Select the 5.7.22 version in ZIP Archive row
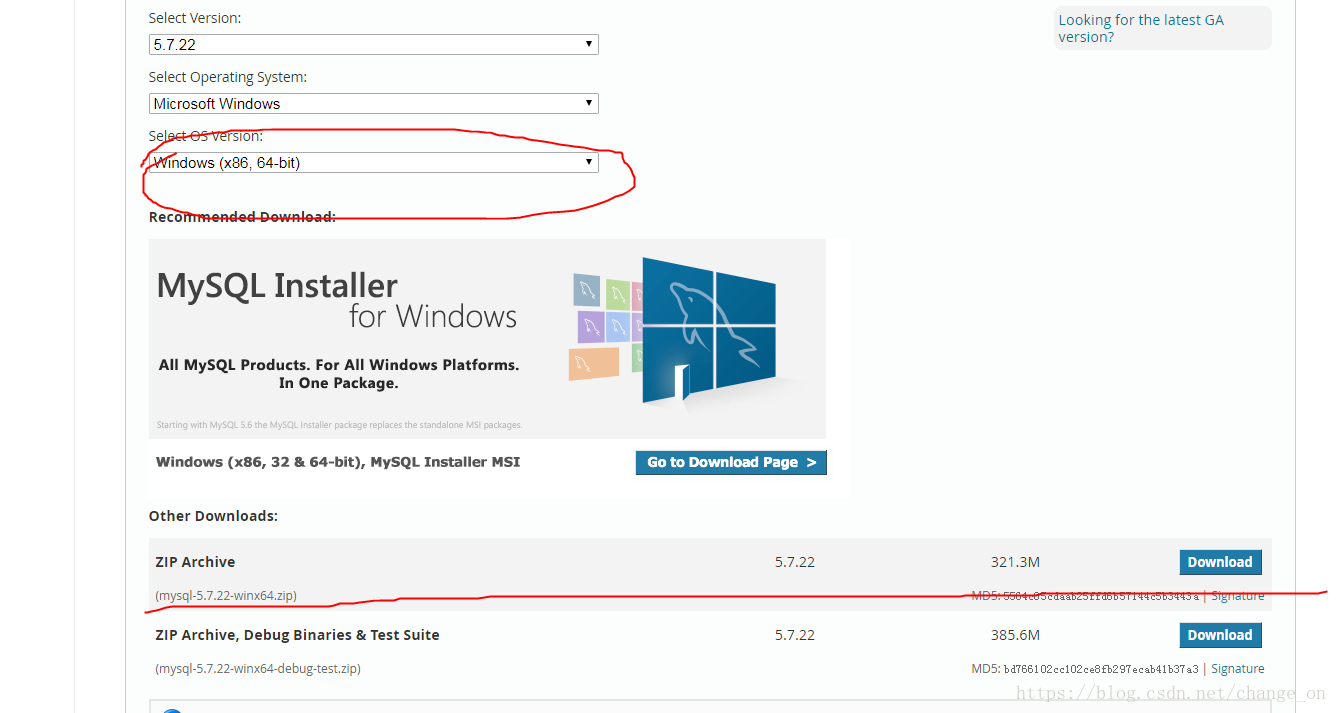The image size is (1337, 713). pyautogui.click(x=795, y=562)
